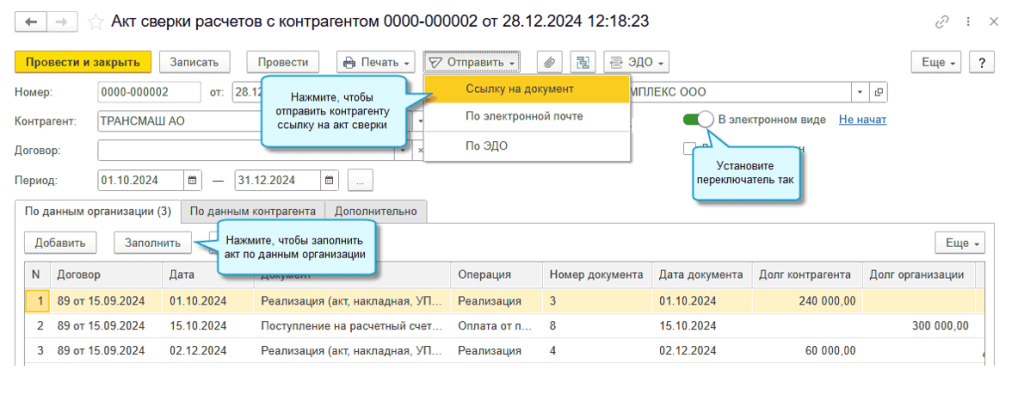Expand the organization field dropdown arrow
The width and height of the screenshot is (1024, 395).
pyautogui.click(x=861, y=92)
